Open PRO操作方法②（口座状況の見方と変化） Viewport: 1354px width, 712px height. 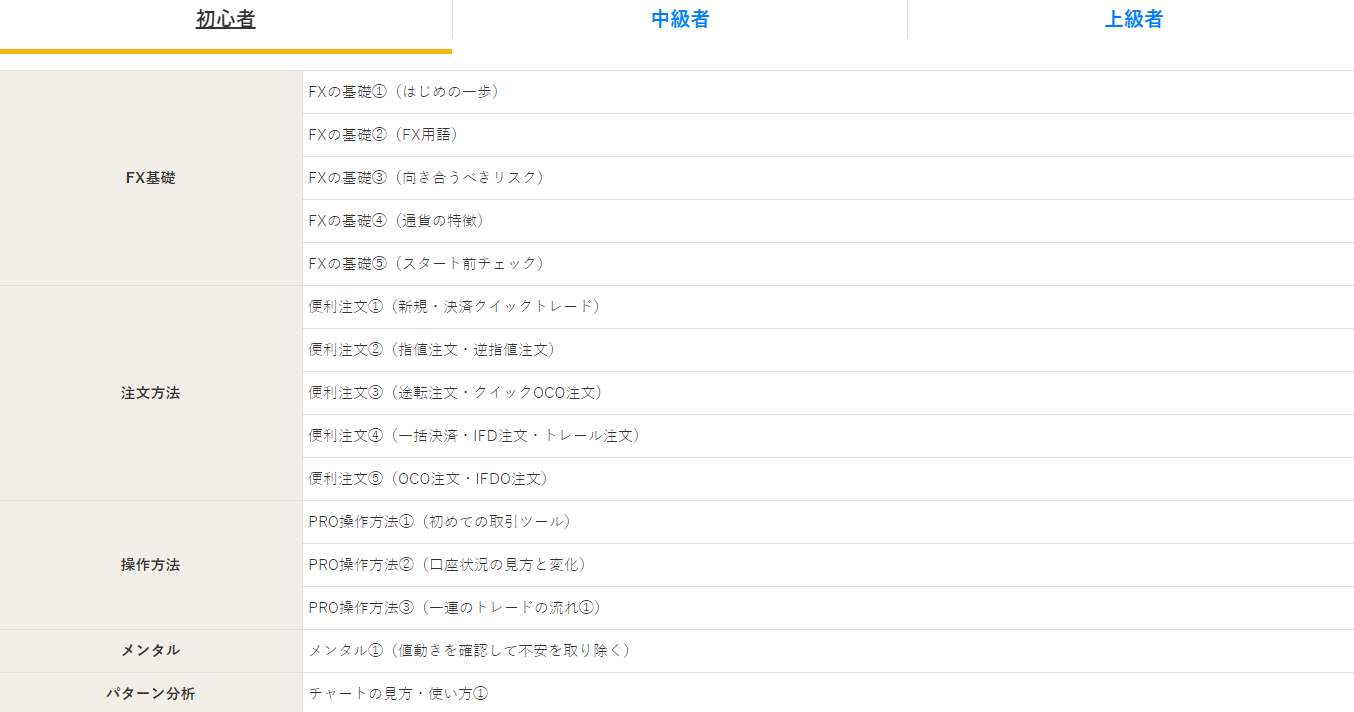click(x=447, y=565)
